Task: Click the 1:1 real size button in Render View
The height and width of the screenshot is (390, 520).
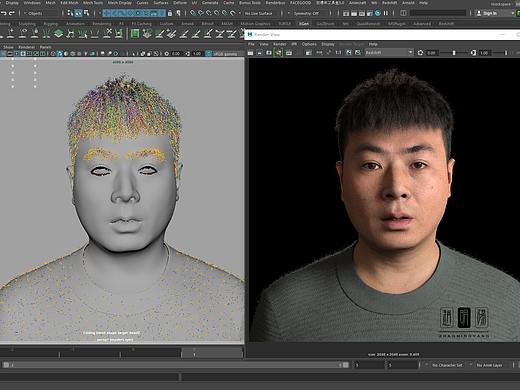Action: click(x=338, y=53)
